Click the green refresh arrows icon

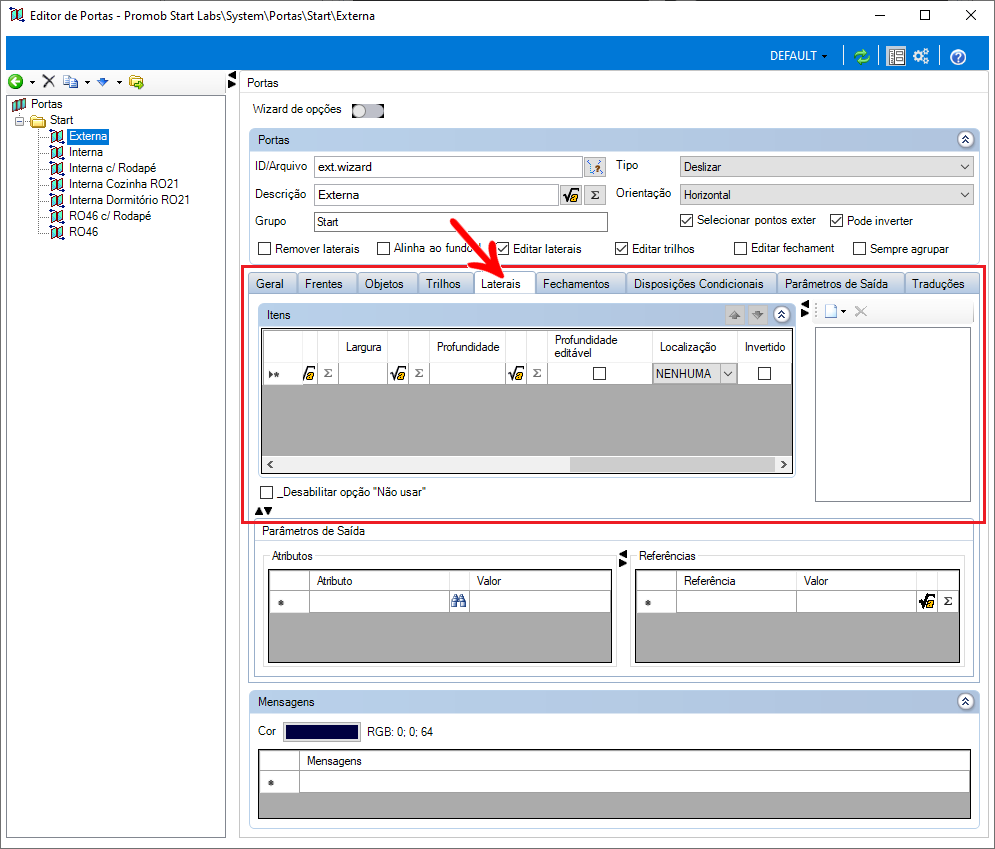pyautogui.click(x=861, y=56)
